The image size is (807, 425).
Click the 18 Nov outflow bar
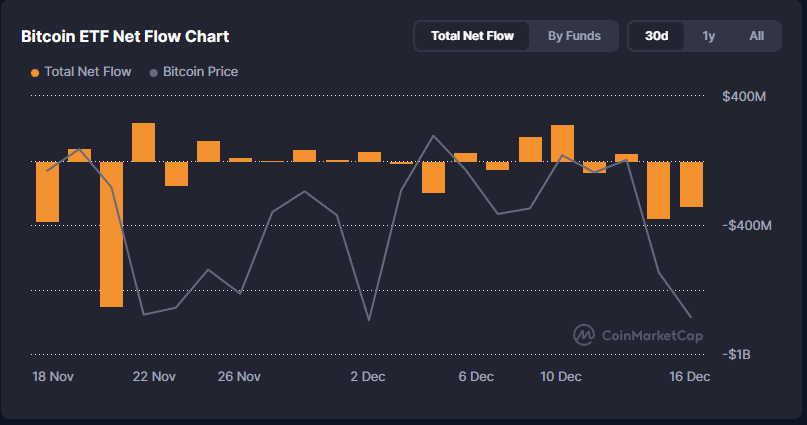coord(47,191)
